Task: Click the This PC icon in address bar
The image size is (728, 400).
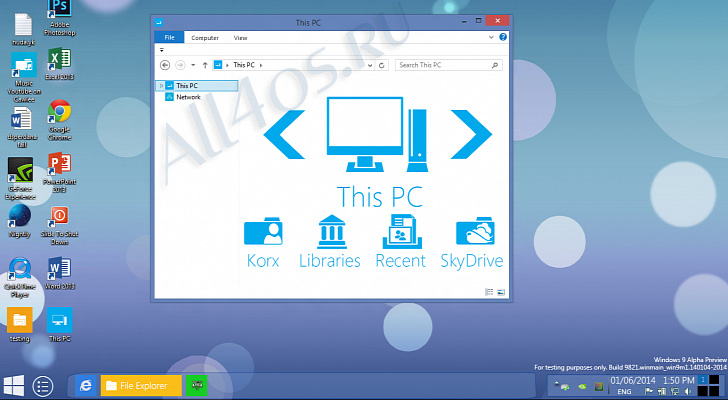Action: [x=218, y=65]
